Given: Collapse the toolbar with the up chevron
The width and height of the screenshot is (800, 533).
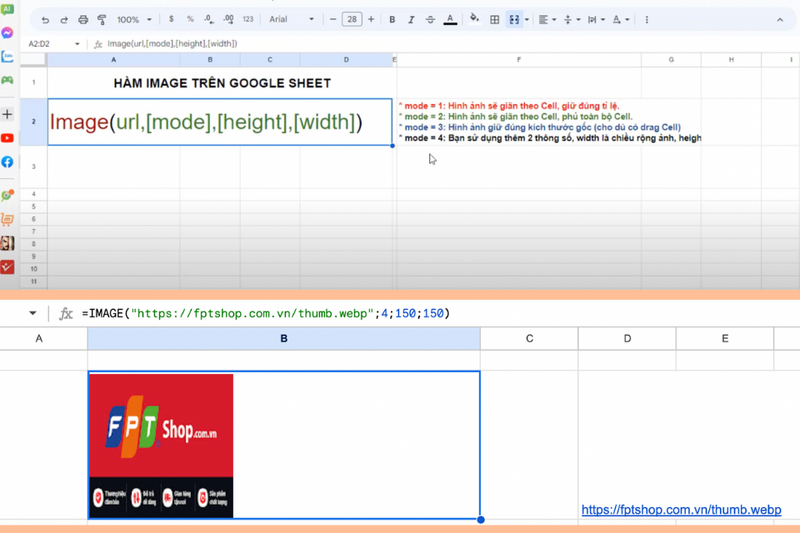Looking at the screenshot, I should click(x=780, y=20).
